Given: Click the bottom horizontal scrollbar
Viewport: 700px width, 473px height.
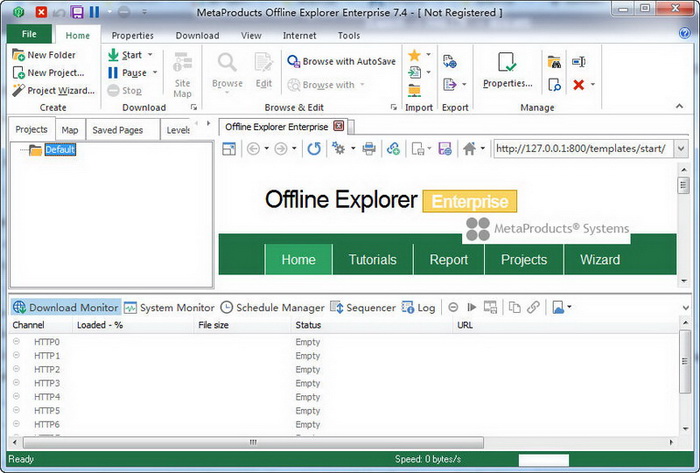Looking at the screenshot, I should click(x=253, y=442).
